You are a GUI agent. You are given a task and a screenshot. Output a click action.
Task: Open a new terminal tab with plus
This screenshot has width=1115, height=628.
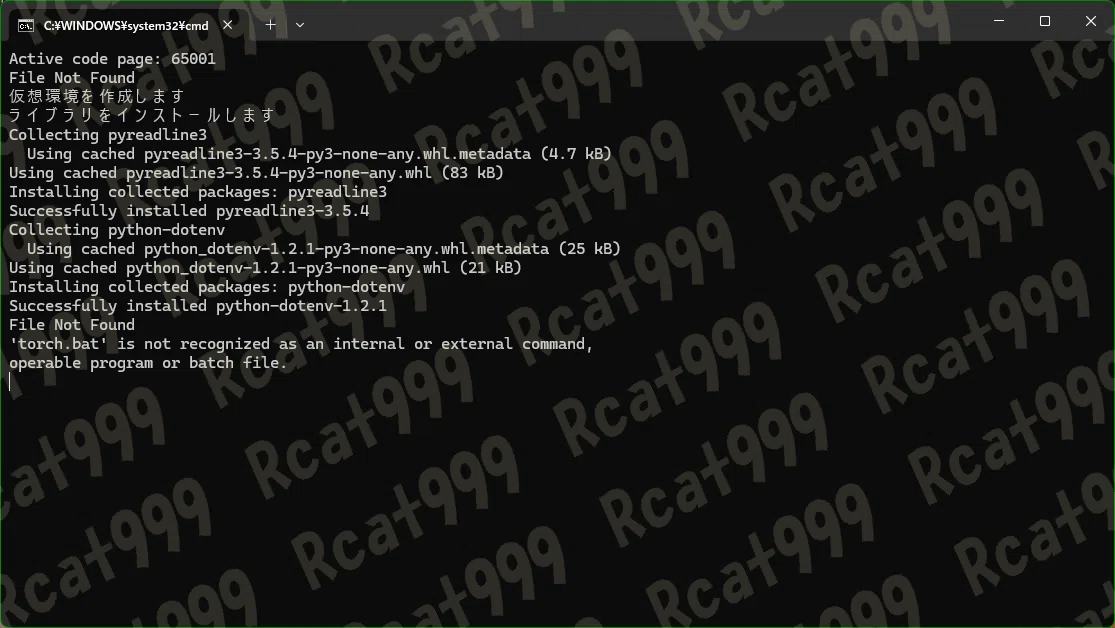270,25
